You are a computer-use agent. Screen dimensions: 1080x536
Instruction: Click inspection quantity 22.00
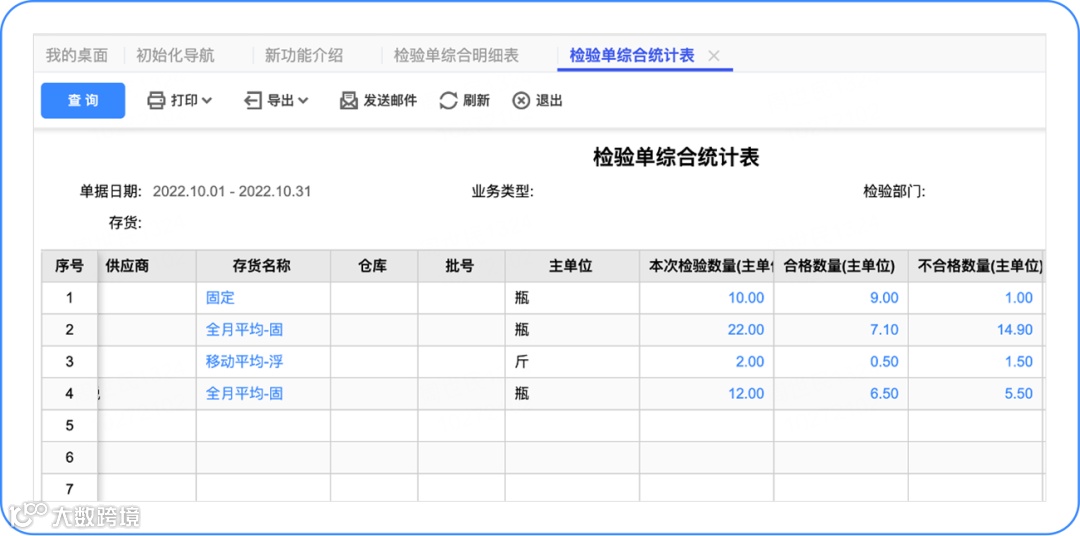[x=746, y=329]
